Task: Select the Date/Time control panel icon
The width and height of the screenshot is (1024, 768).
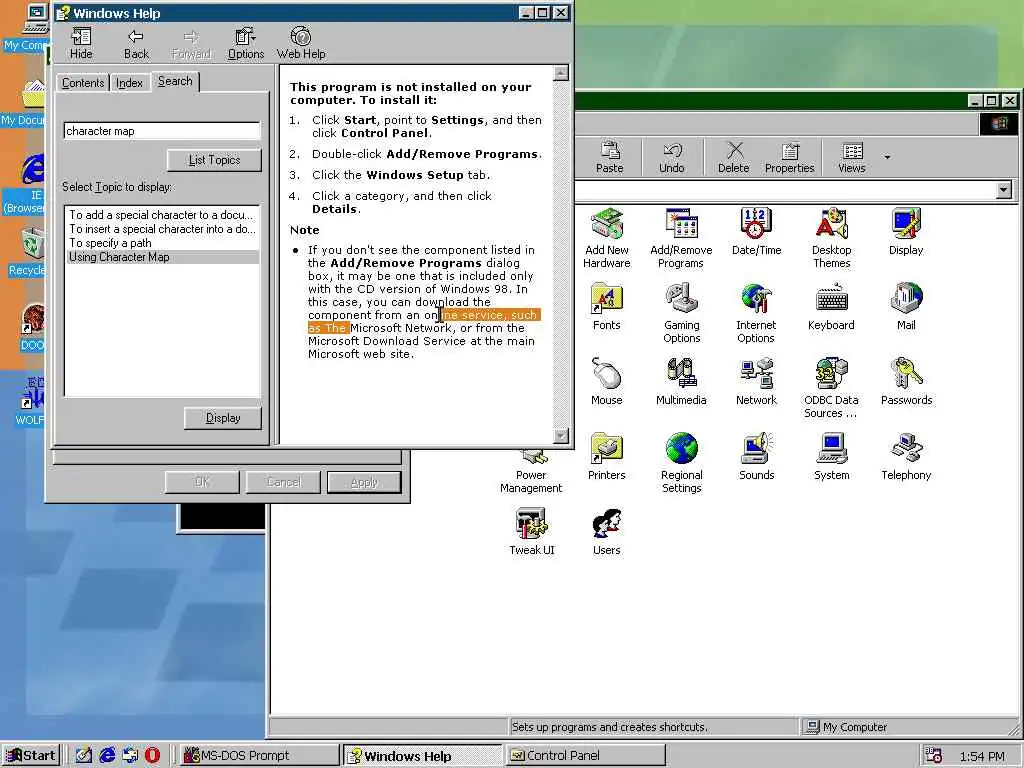Action: point(756,232)
